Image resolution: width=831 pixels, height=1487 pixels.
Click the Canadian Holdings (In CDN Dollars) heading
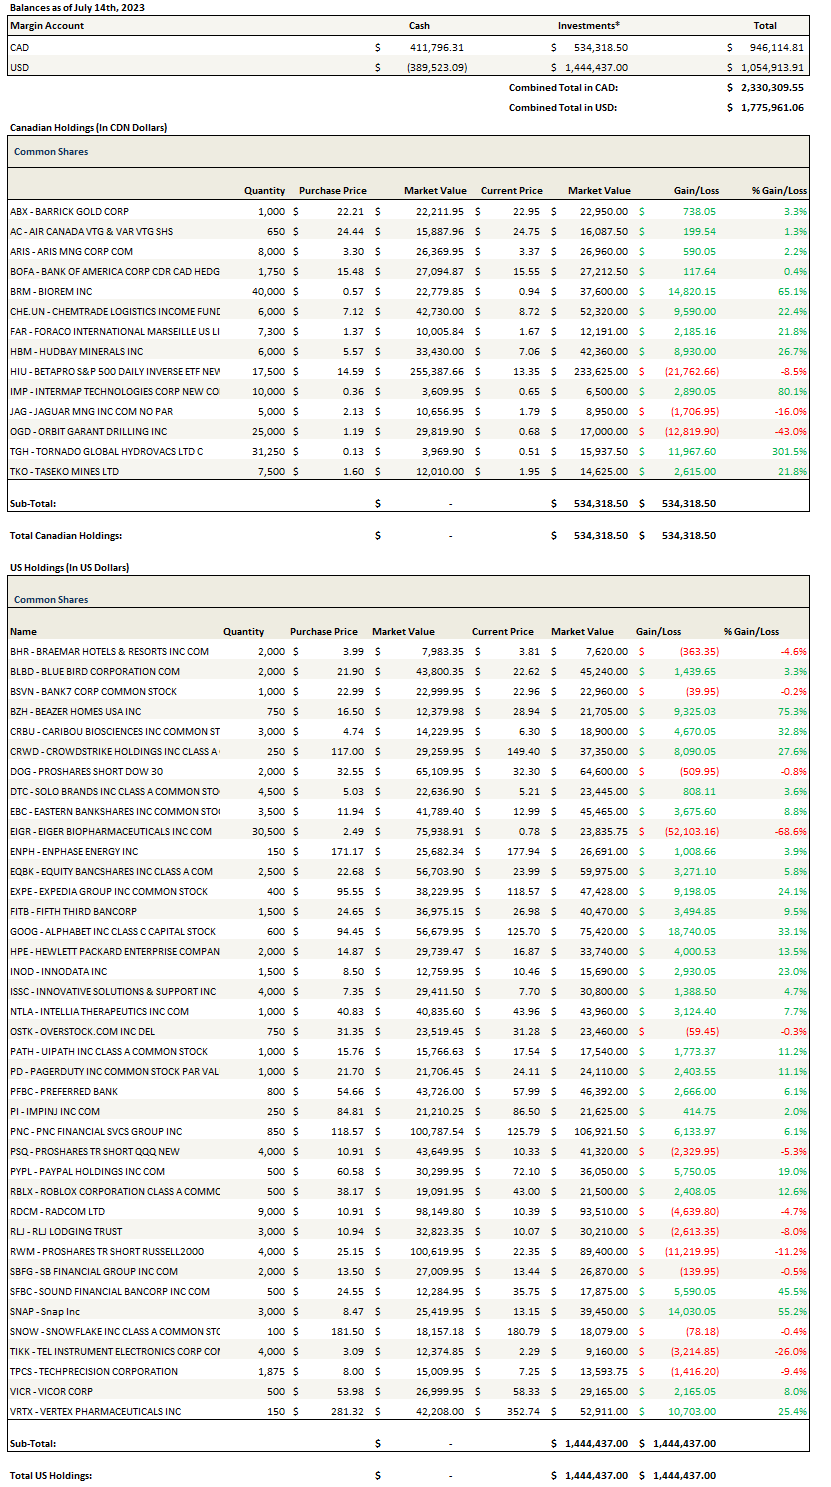click(x=88, y=128)
